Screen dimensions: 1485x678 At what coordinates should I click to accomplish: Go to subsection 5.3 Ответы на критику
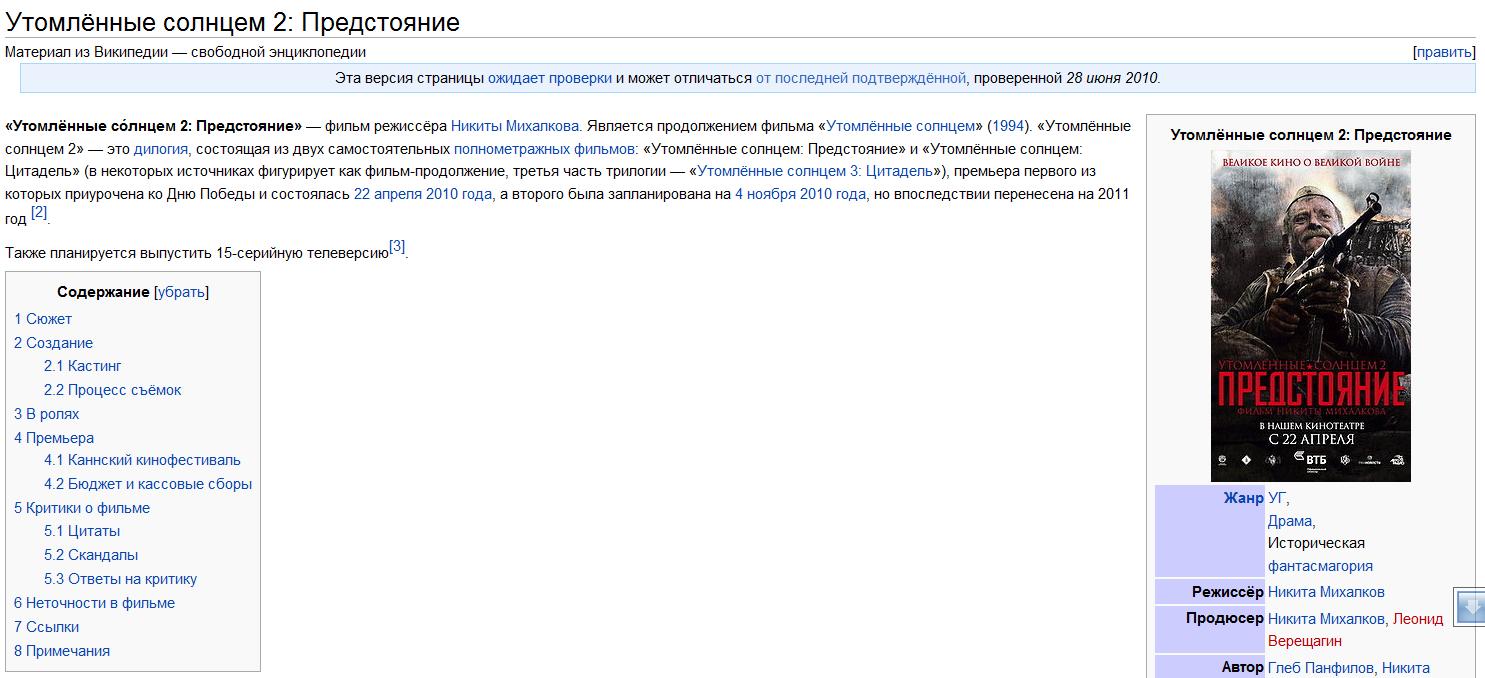tap(120, 579)
